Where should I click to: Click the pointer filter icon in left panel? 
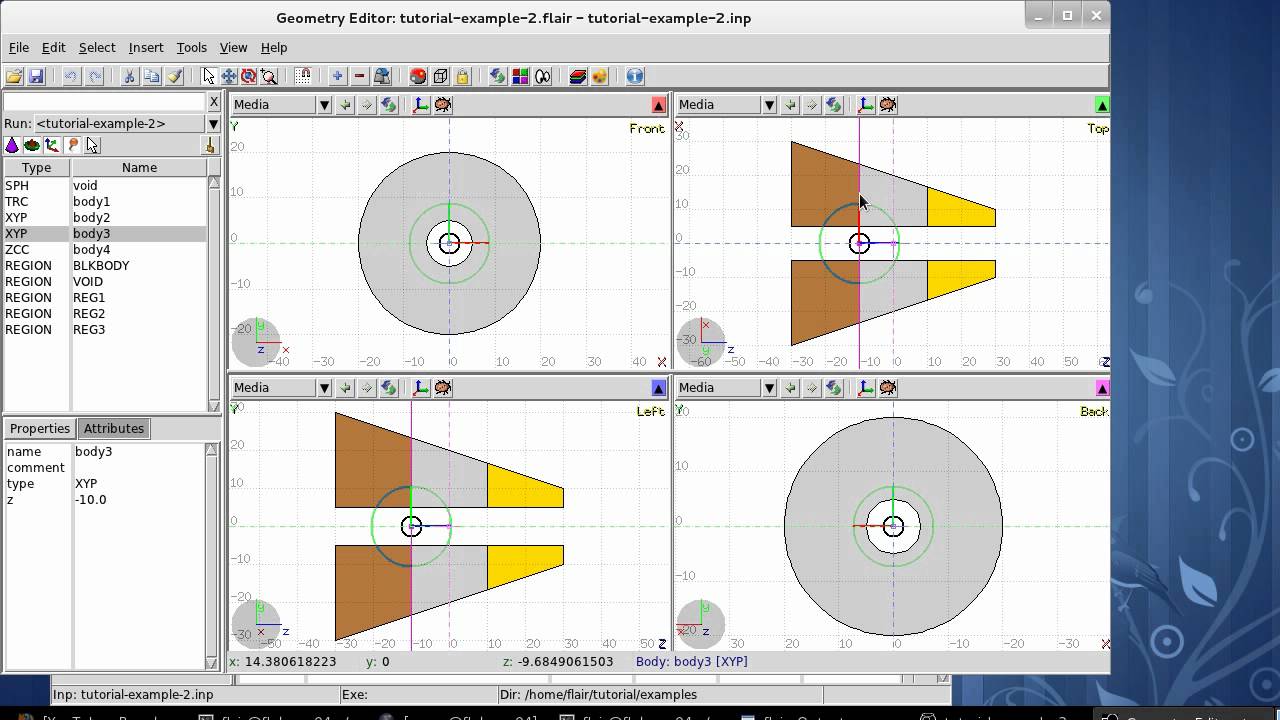click(x=92, y=145)
